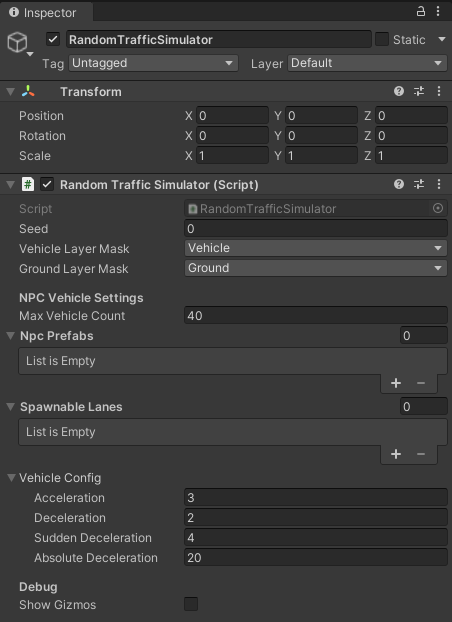Click the Position label
452x622 pixels.
click(x=41, y=116)
